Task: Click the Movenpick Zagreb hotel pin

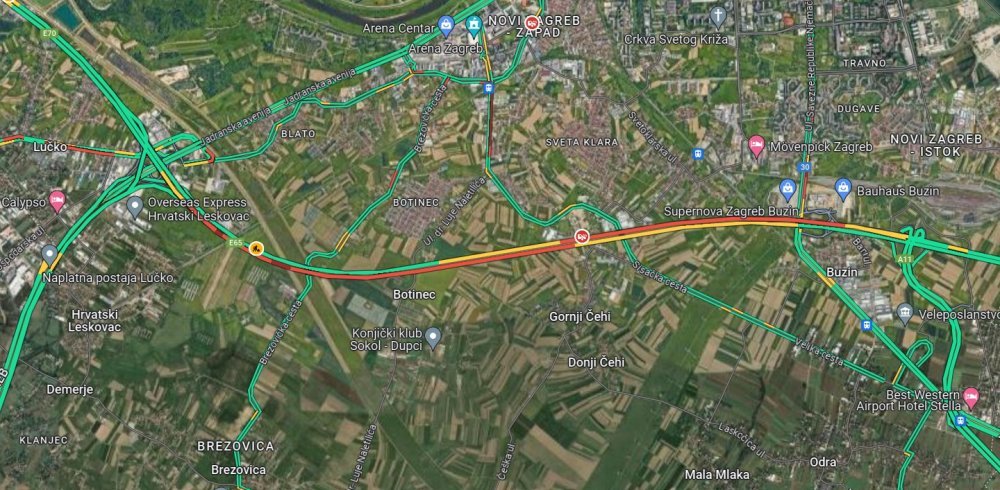Action: [x=756, y=145]
